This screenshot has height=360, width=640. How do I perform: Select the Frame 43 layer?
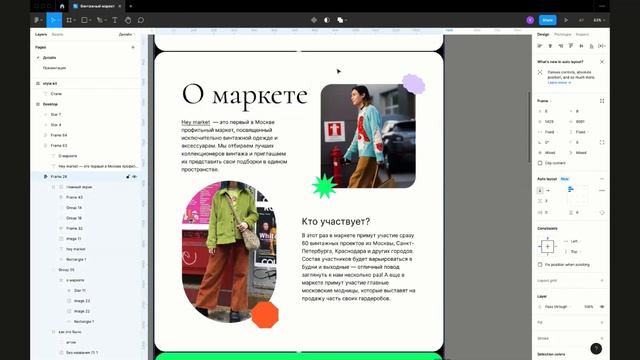point(74,198)
